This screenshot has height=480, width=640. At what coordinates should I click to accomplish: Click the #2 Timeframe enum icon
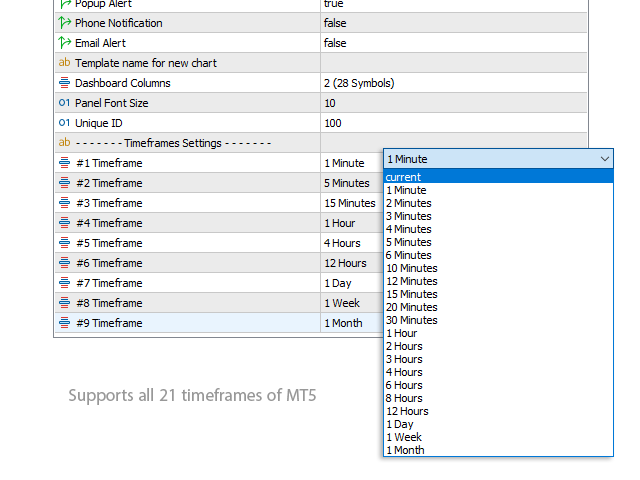click(64, 182)
